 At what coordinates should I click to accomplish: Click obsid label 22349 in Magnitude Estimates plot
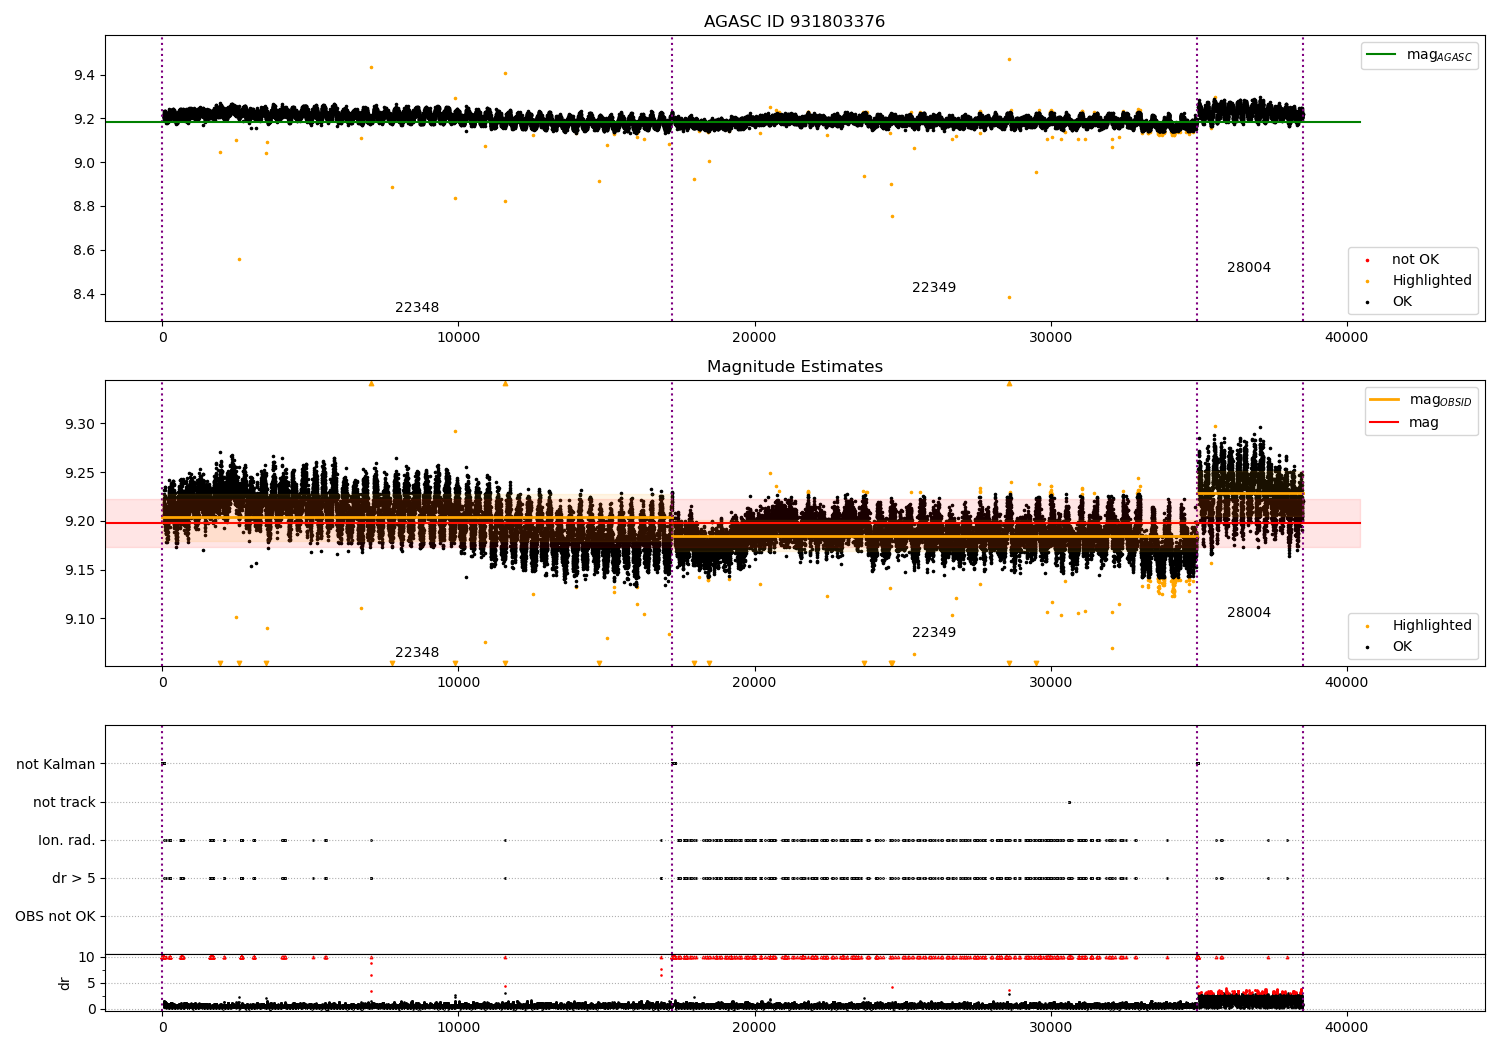click(934, 633)
